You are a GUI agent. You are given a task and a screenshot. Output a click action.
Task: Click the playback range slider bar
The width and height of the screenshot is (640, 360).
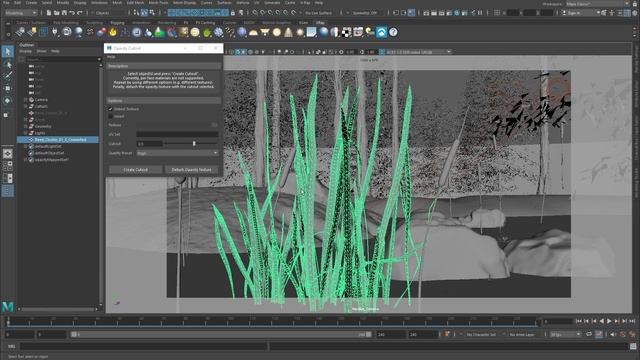221,334
